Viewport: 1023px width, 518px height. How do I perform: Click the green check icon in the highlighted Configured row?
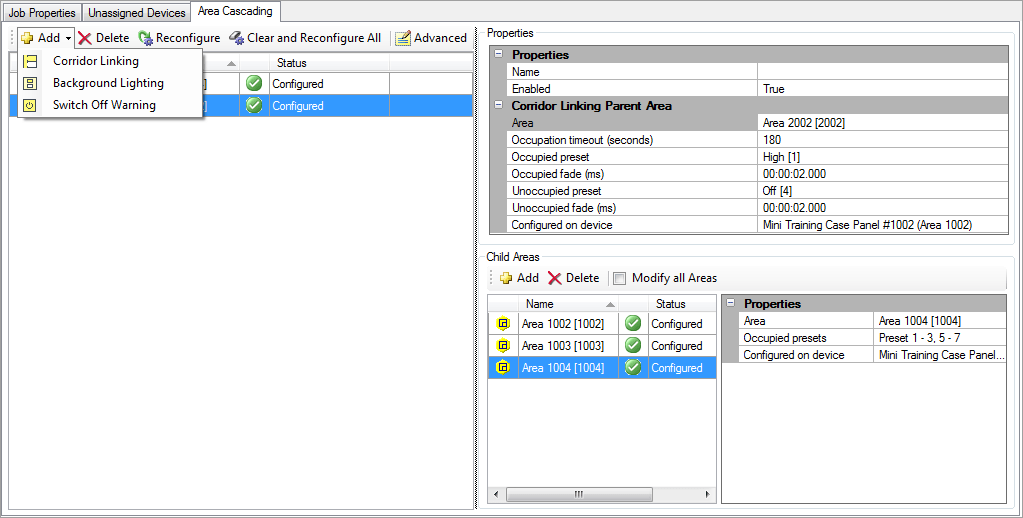(x=254, y=106)
